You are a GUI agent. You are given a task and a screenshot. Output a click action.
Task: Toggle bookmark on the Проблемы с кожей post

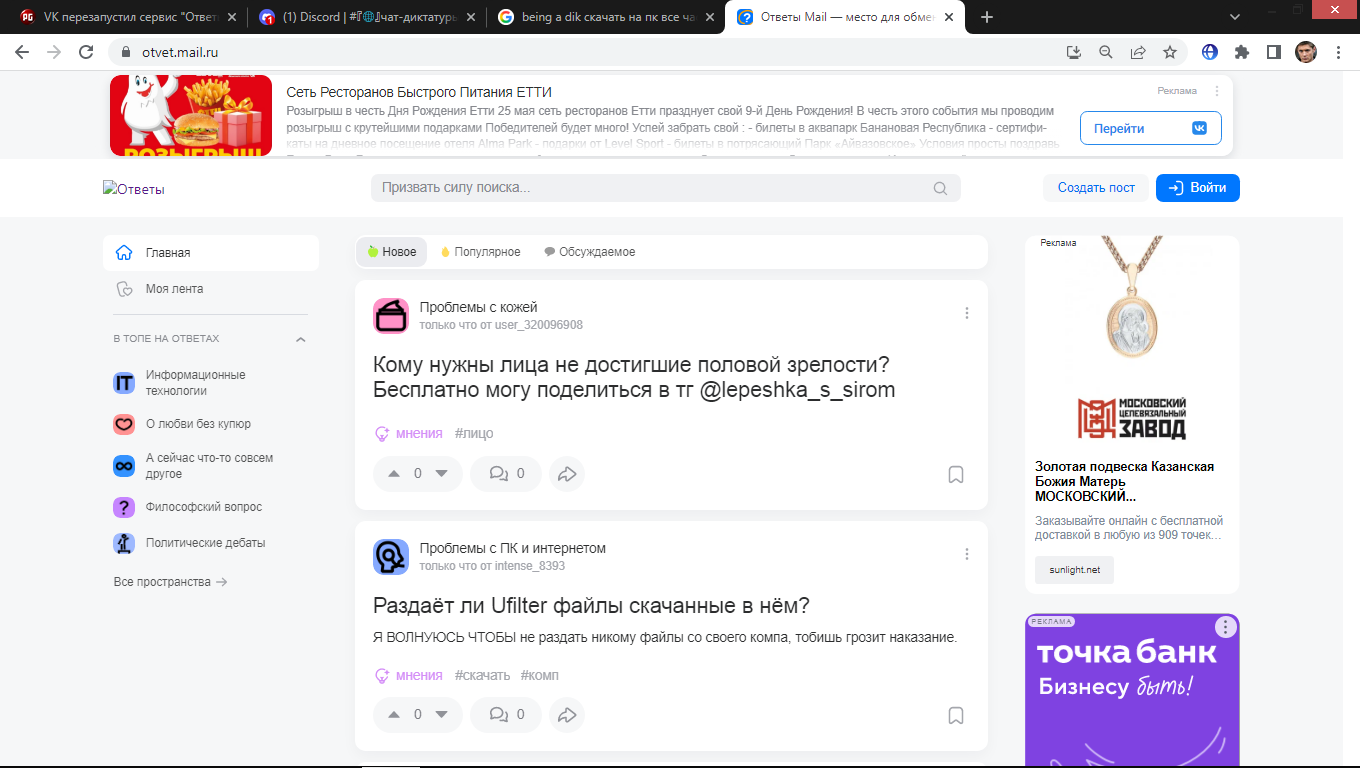[x=955, y=474]
